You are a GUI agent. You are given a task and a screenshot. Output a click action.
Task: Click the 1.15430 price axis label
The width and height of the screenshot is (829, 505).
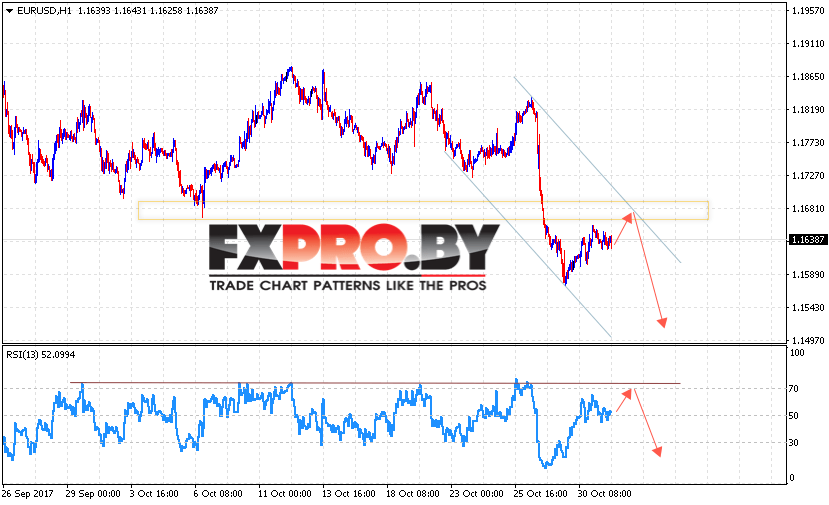pos(808,308)
